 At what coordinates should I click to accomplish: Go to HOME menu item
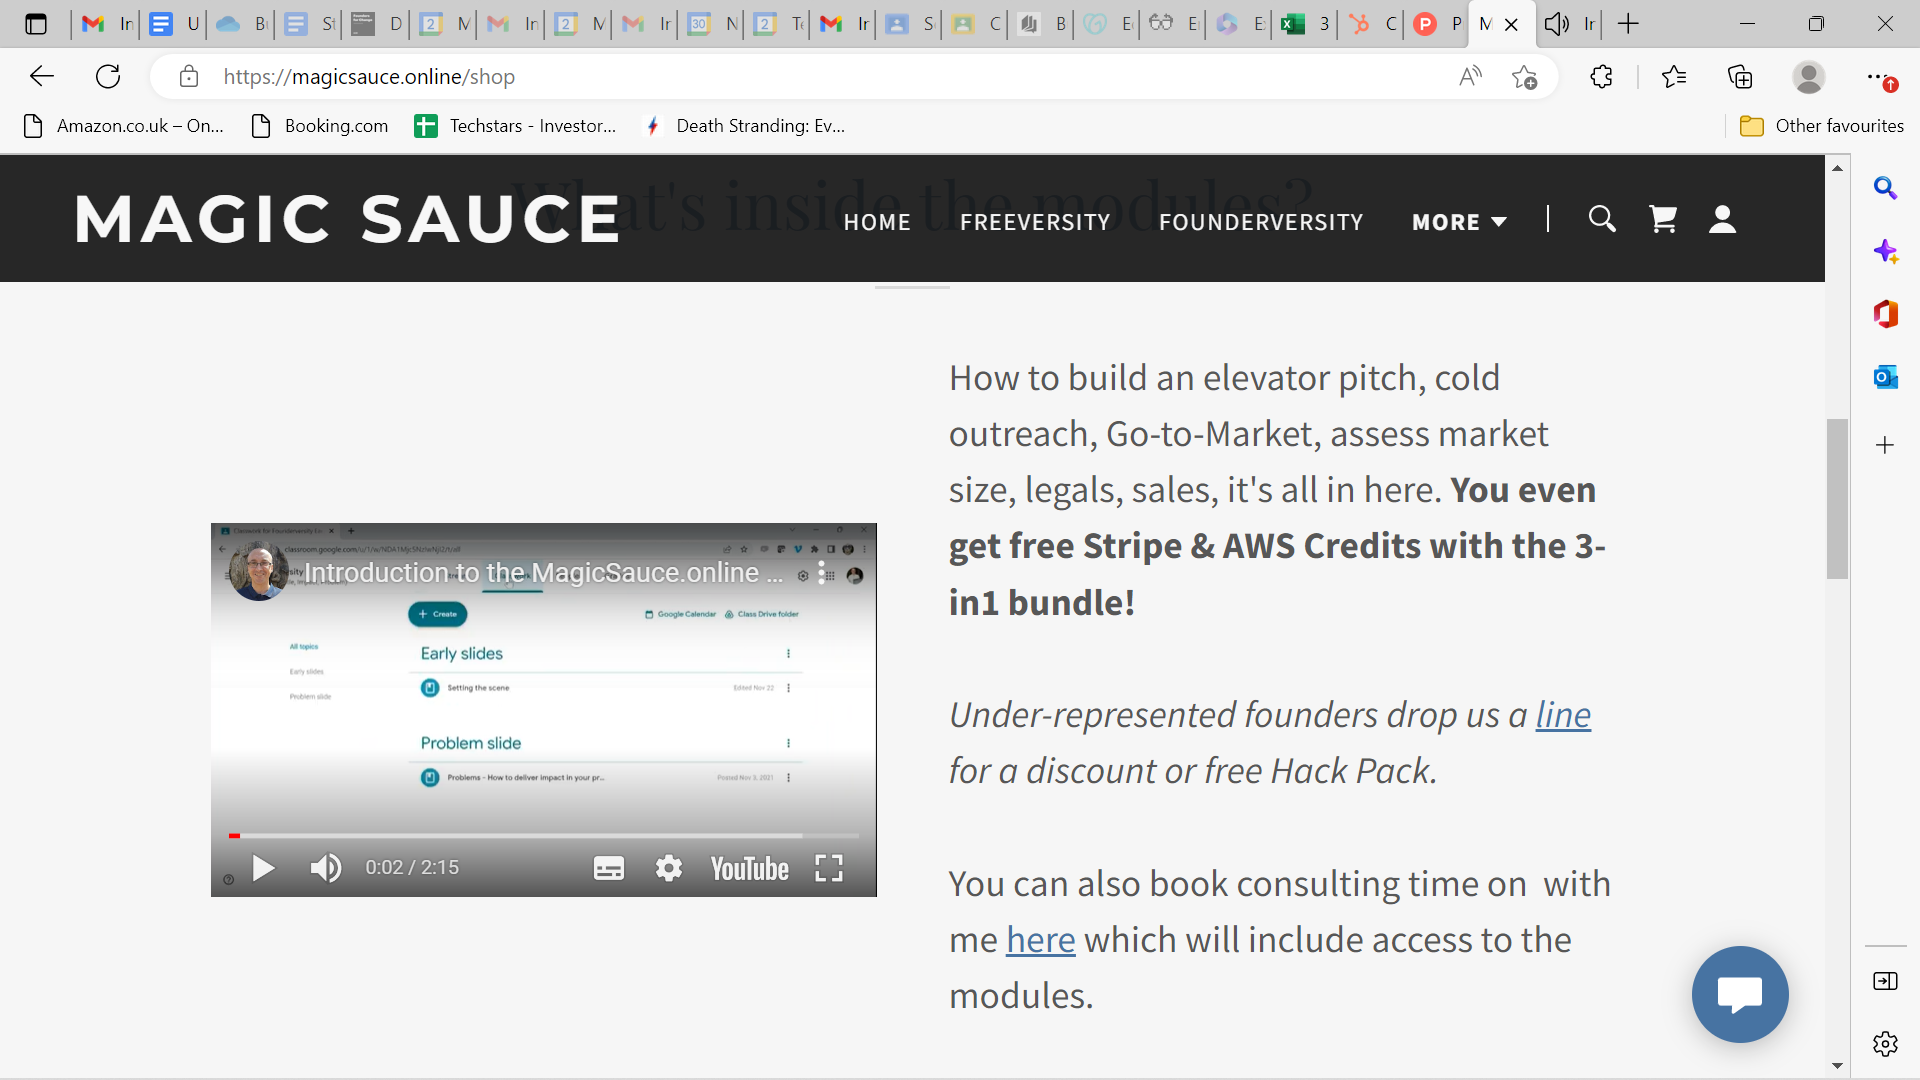point(877,222)
